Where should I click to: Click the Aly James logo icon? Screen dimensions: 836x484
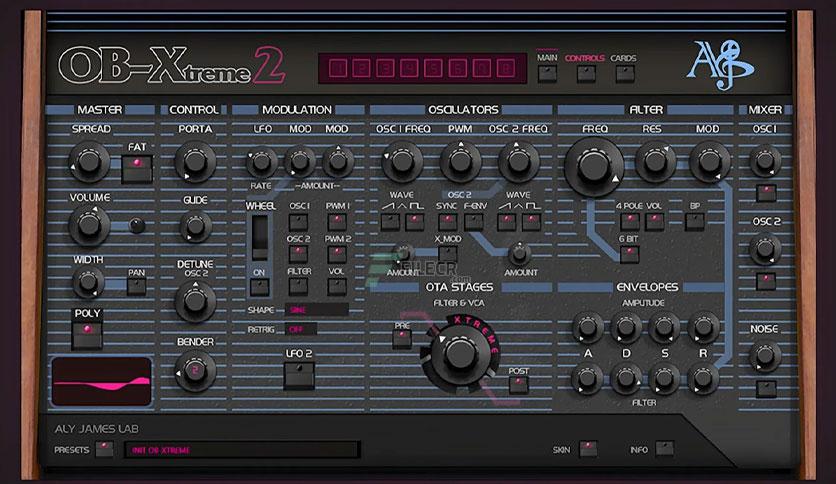pos(720,65)
